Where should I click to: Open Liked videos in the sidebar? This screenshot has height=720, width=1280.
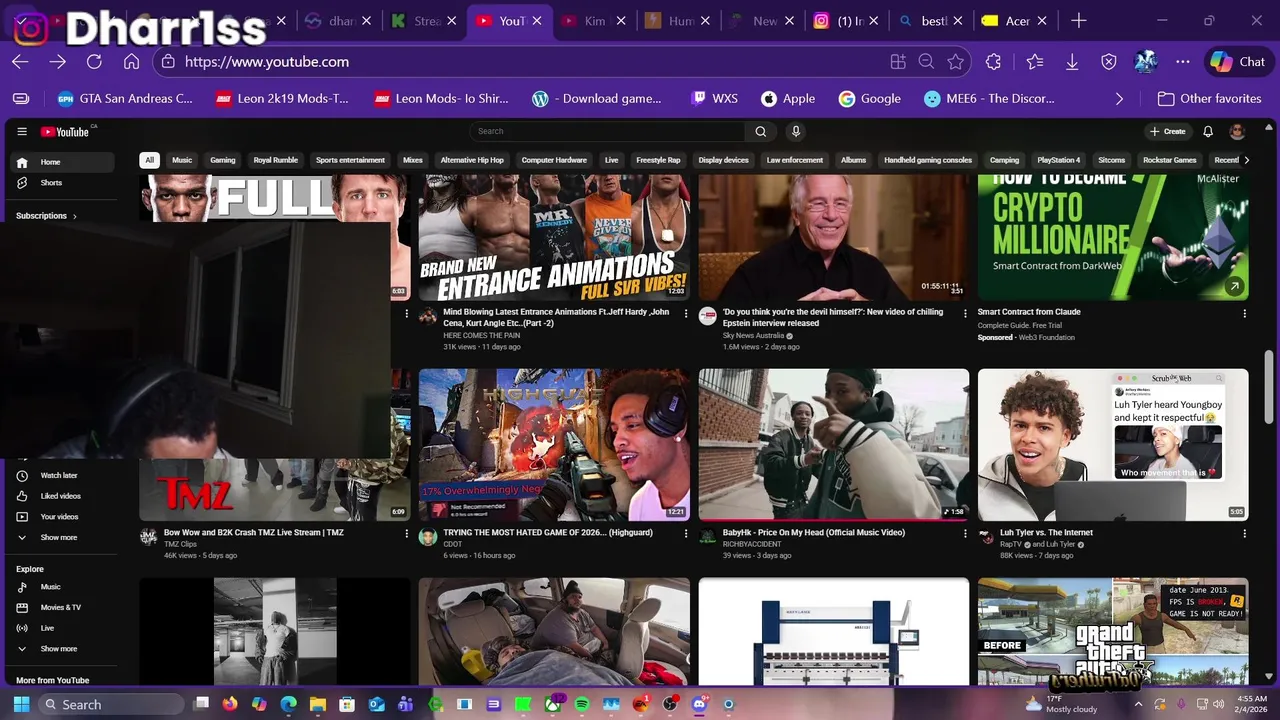pyautogui.click(x=62, y=496)
